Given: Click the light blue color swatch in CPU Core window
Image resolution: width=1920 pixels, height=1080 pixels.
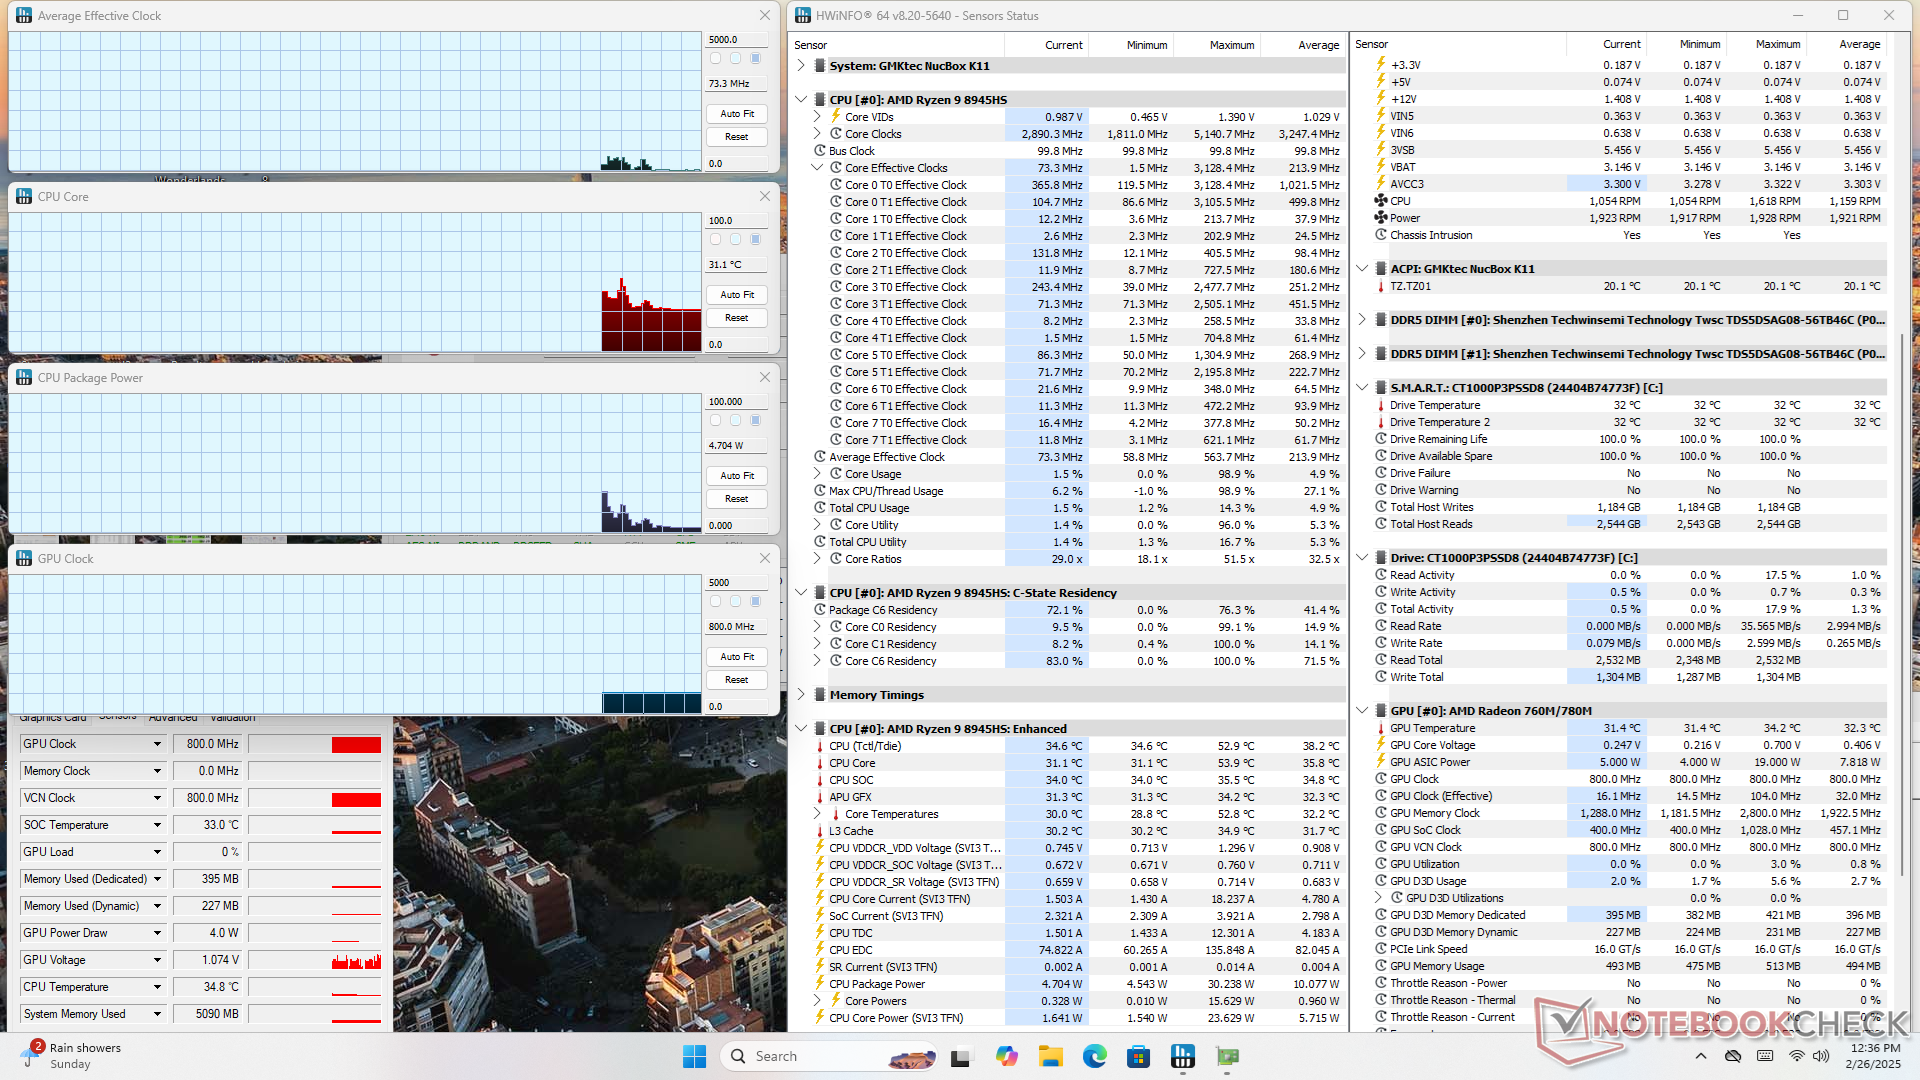Looking at the screenshot, I should pyautogui.click(x=735, y=239).
